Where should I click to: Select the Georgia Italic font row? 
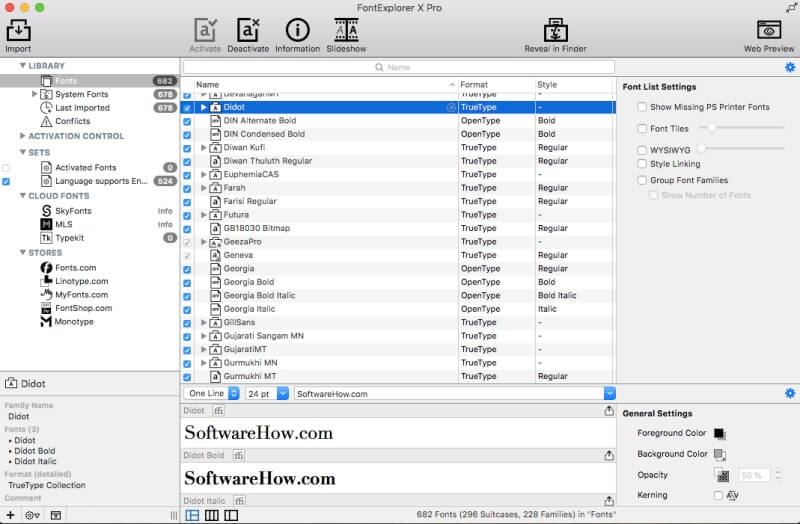point(397,309)
